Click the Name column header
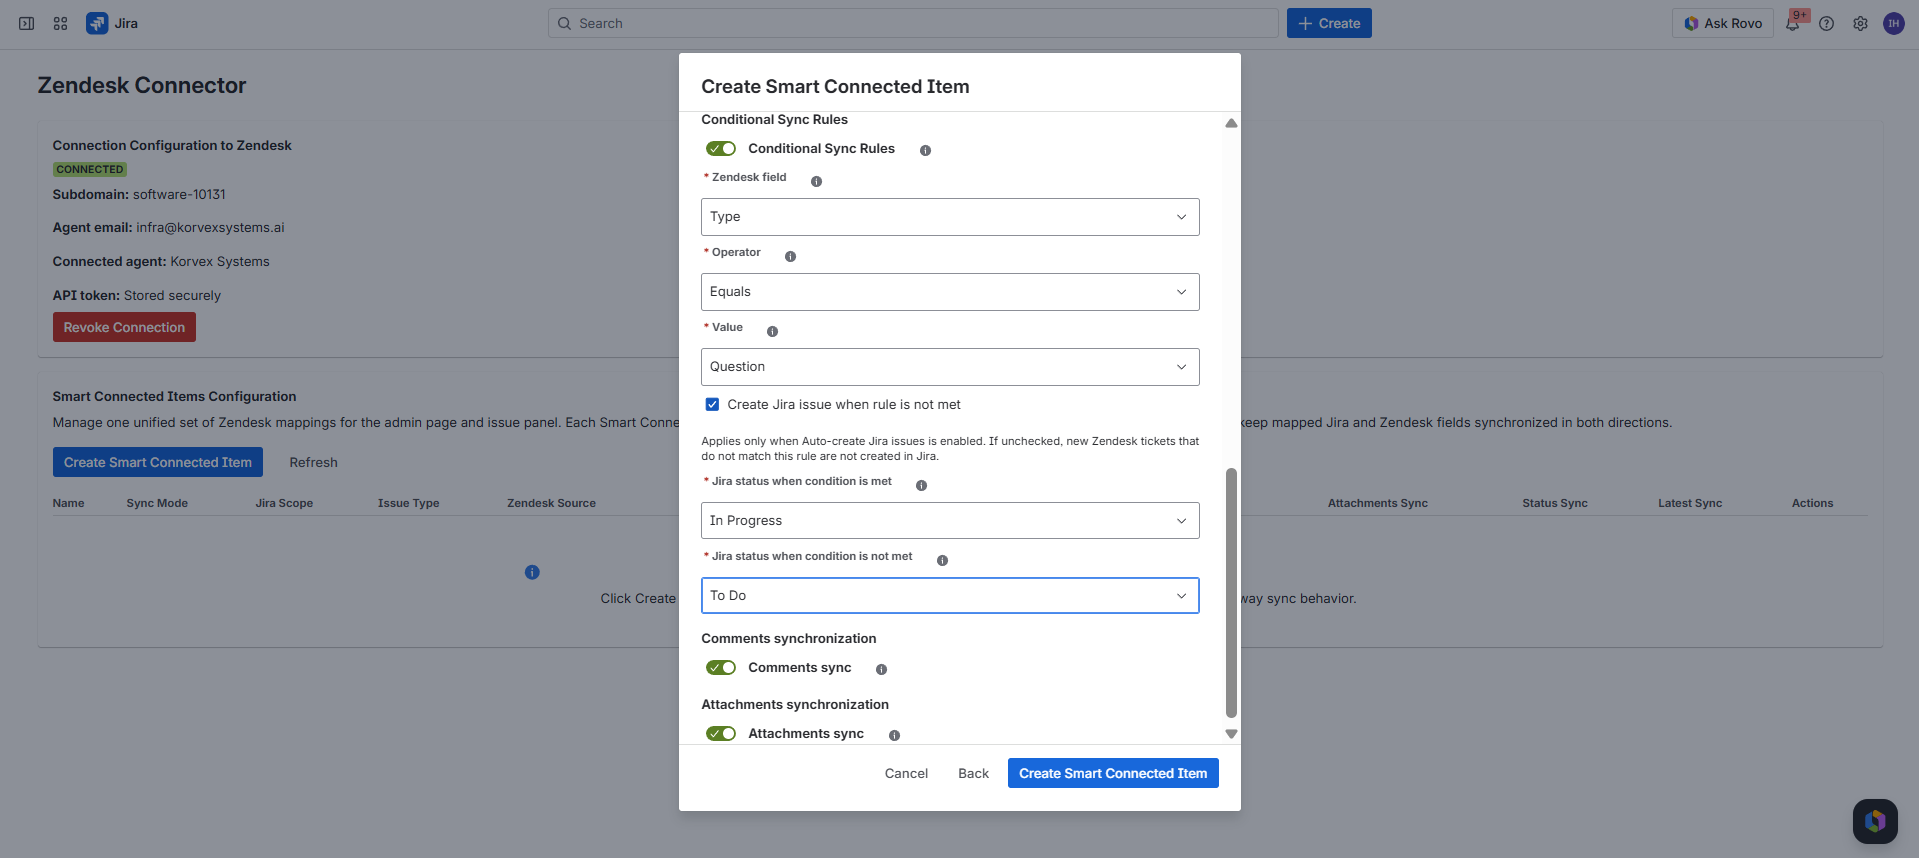The width and height of the screenshot is (1919, 858). coord(68,503)
